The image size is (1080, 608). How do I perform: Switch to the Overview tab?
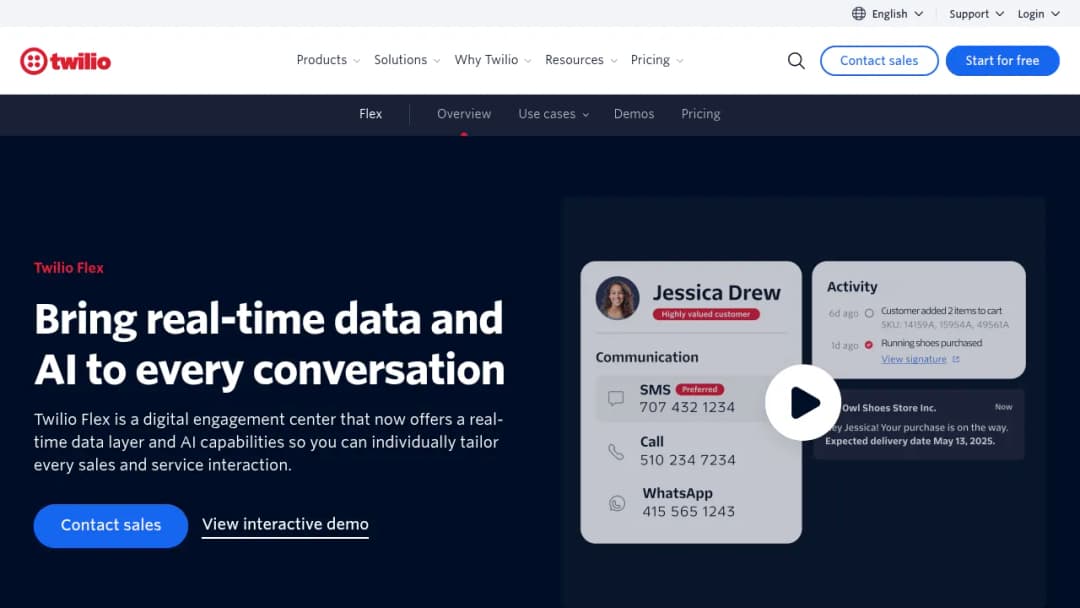click(464, 114)
